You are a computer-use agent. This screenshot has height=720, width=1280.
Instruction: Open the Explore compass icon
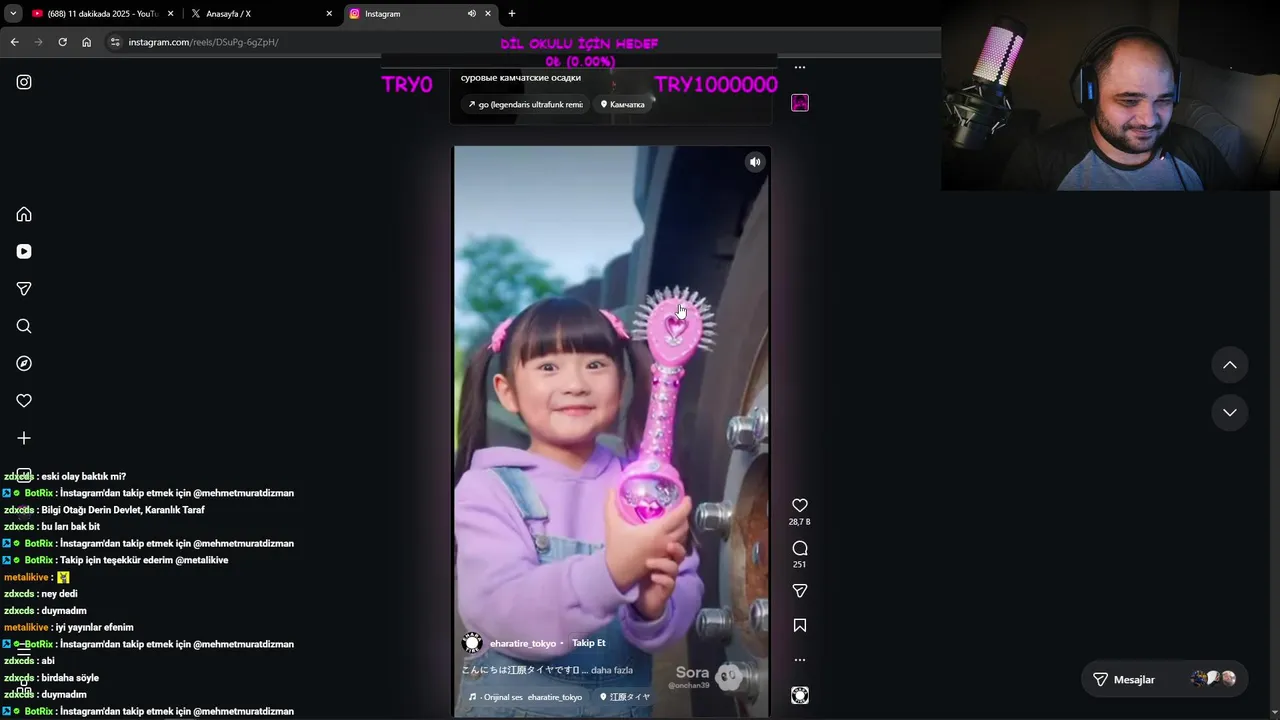(24, 363)
